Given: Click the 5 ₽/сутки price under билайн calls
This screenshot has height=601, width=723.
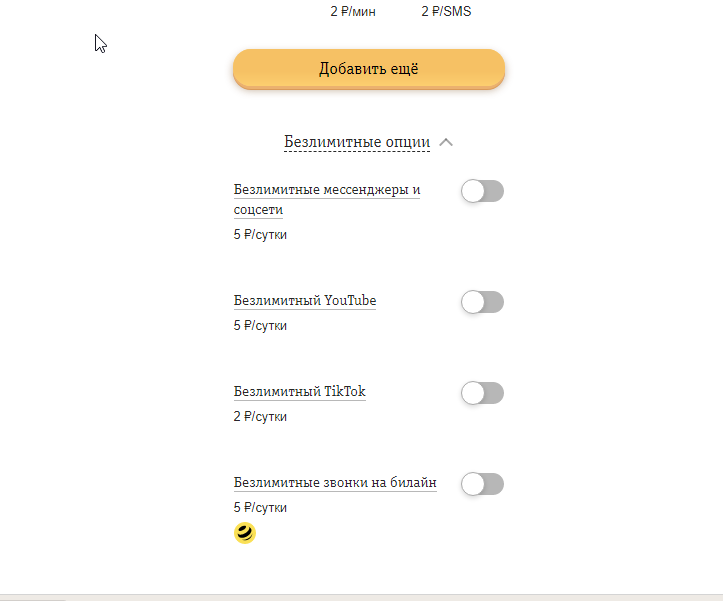Looking at the screenshot, I should tap(260, 508).
